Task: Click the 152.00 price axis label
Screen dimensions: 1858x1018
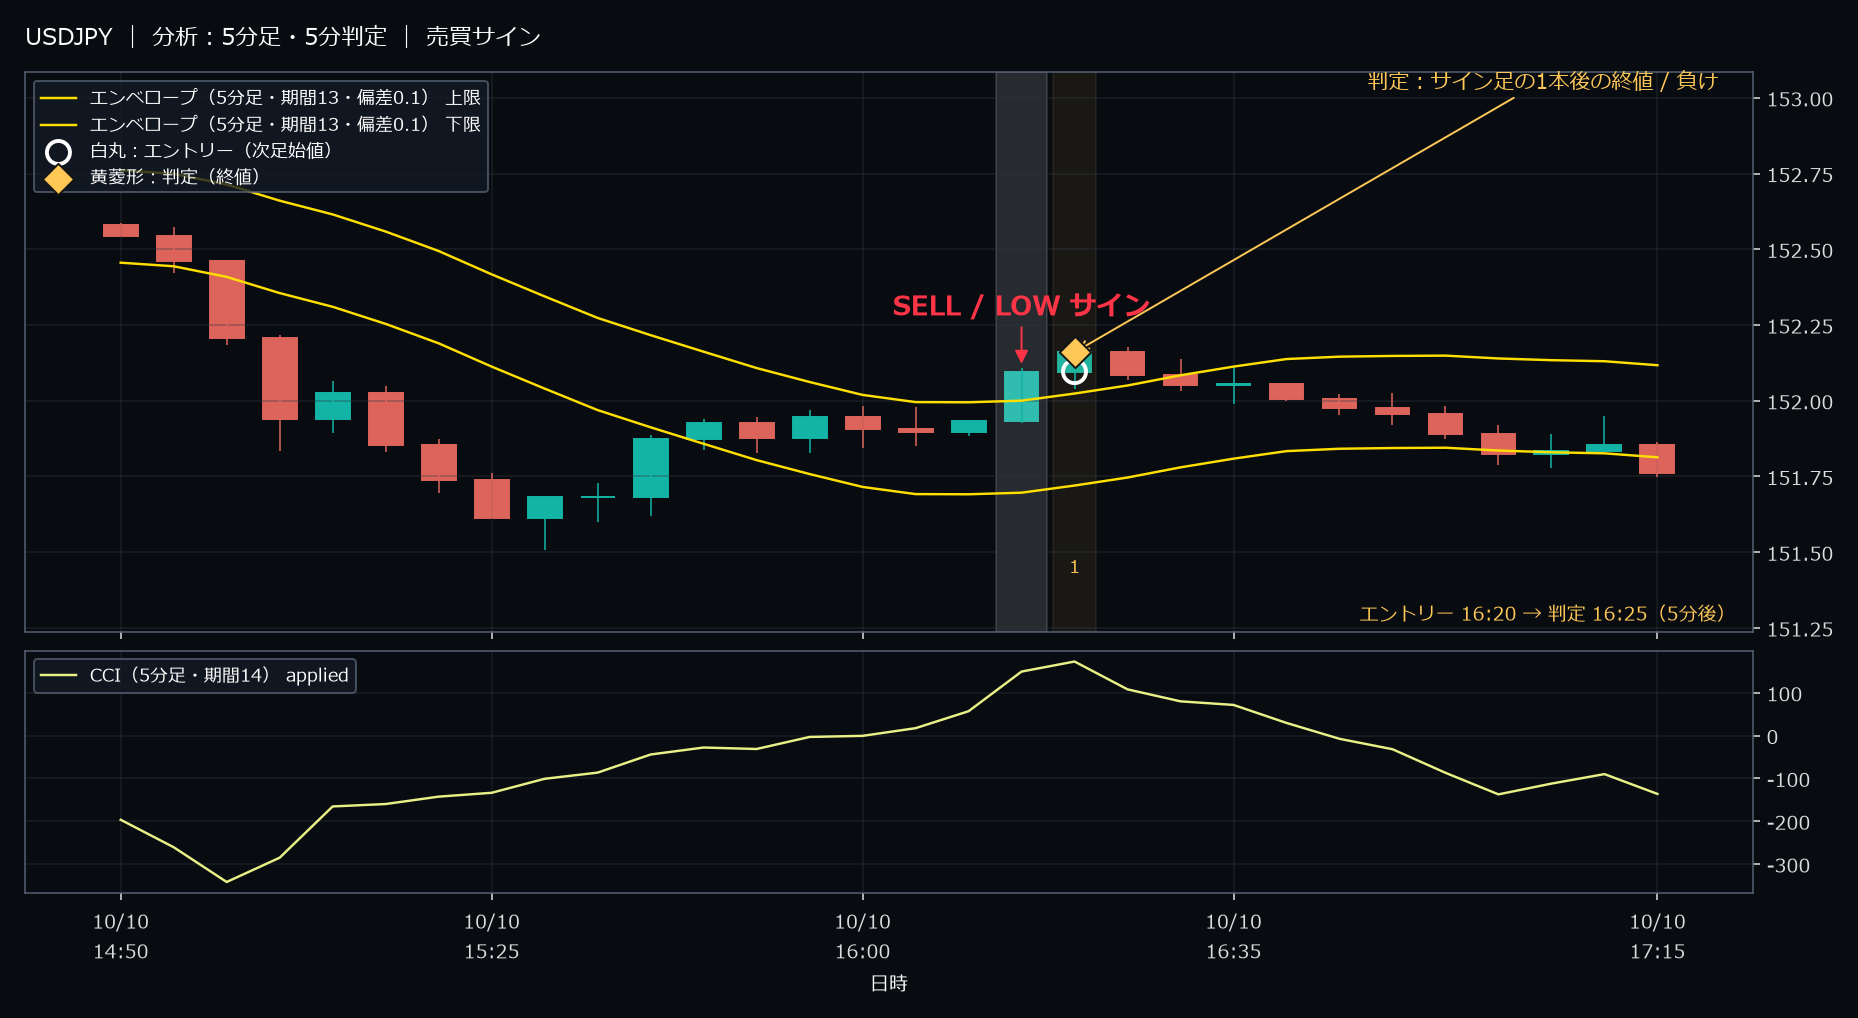Action: [x=1800, y=402]
